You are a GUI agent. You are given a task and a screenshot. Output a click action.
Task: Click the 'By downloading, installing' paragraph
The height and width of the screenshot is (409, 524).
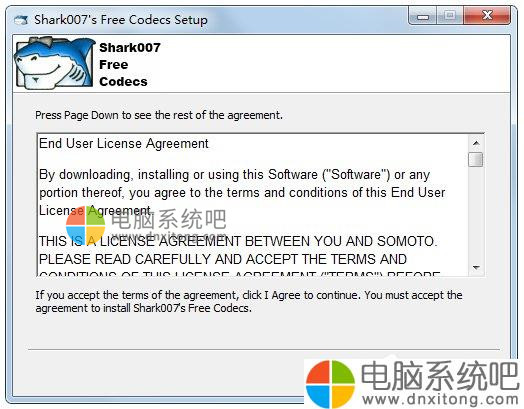pos(242,192)
